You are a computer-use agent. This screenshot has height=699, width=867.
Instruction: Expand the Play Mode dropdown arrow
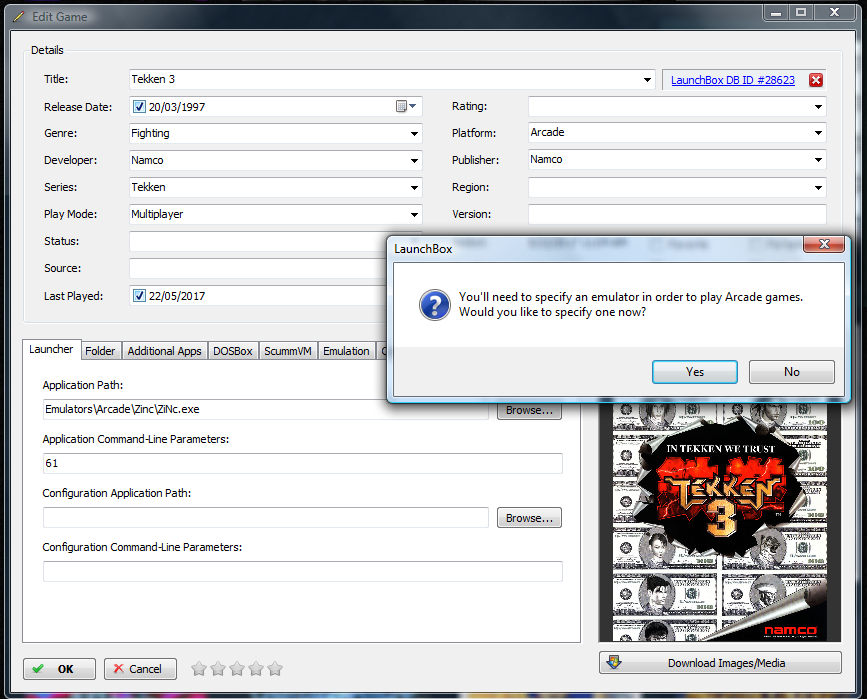(x=414, y=215)
